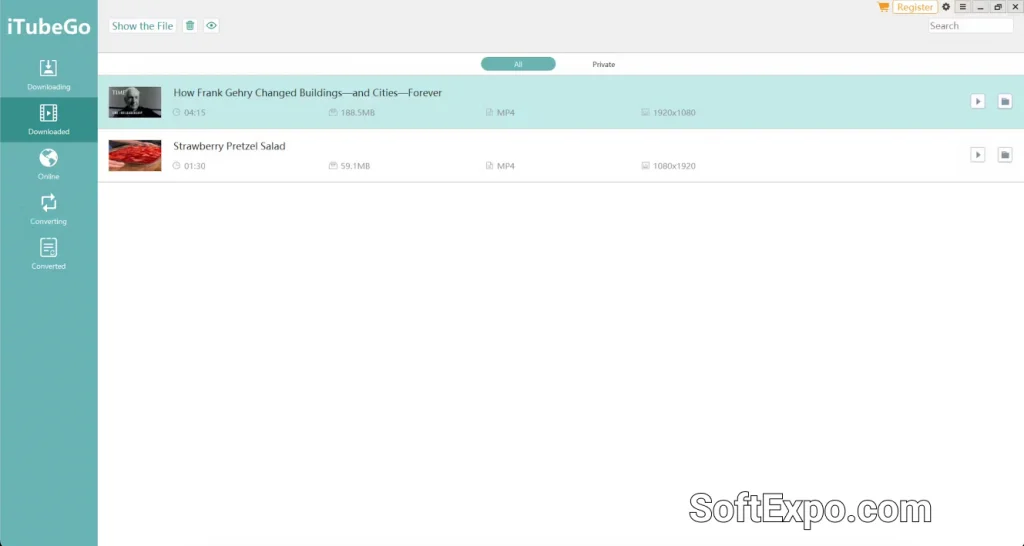Click the 04:15 duration text

[x=195, y=112]
